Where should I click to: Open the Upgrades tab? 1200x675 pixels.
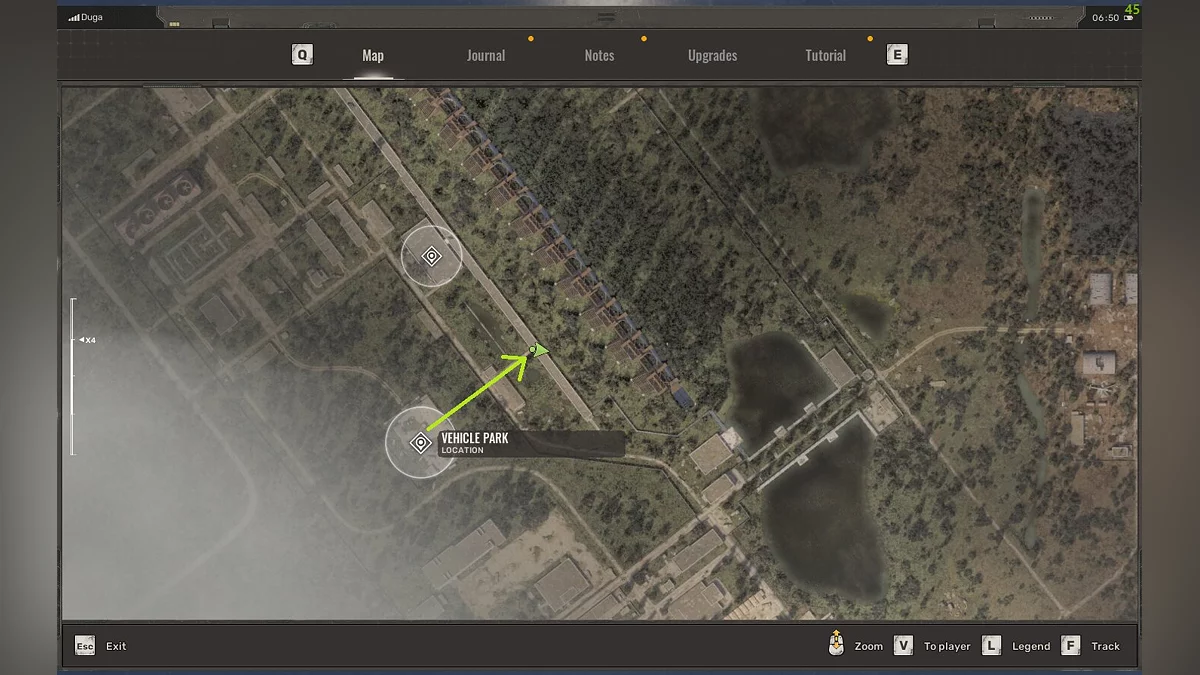pyautogui.click(x=713, y=56)
